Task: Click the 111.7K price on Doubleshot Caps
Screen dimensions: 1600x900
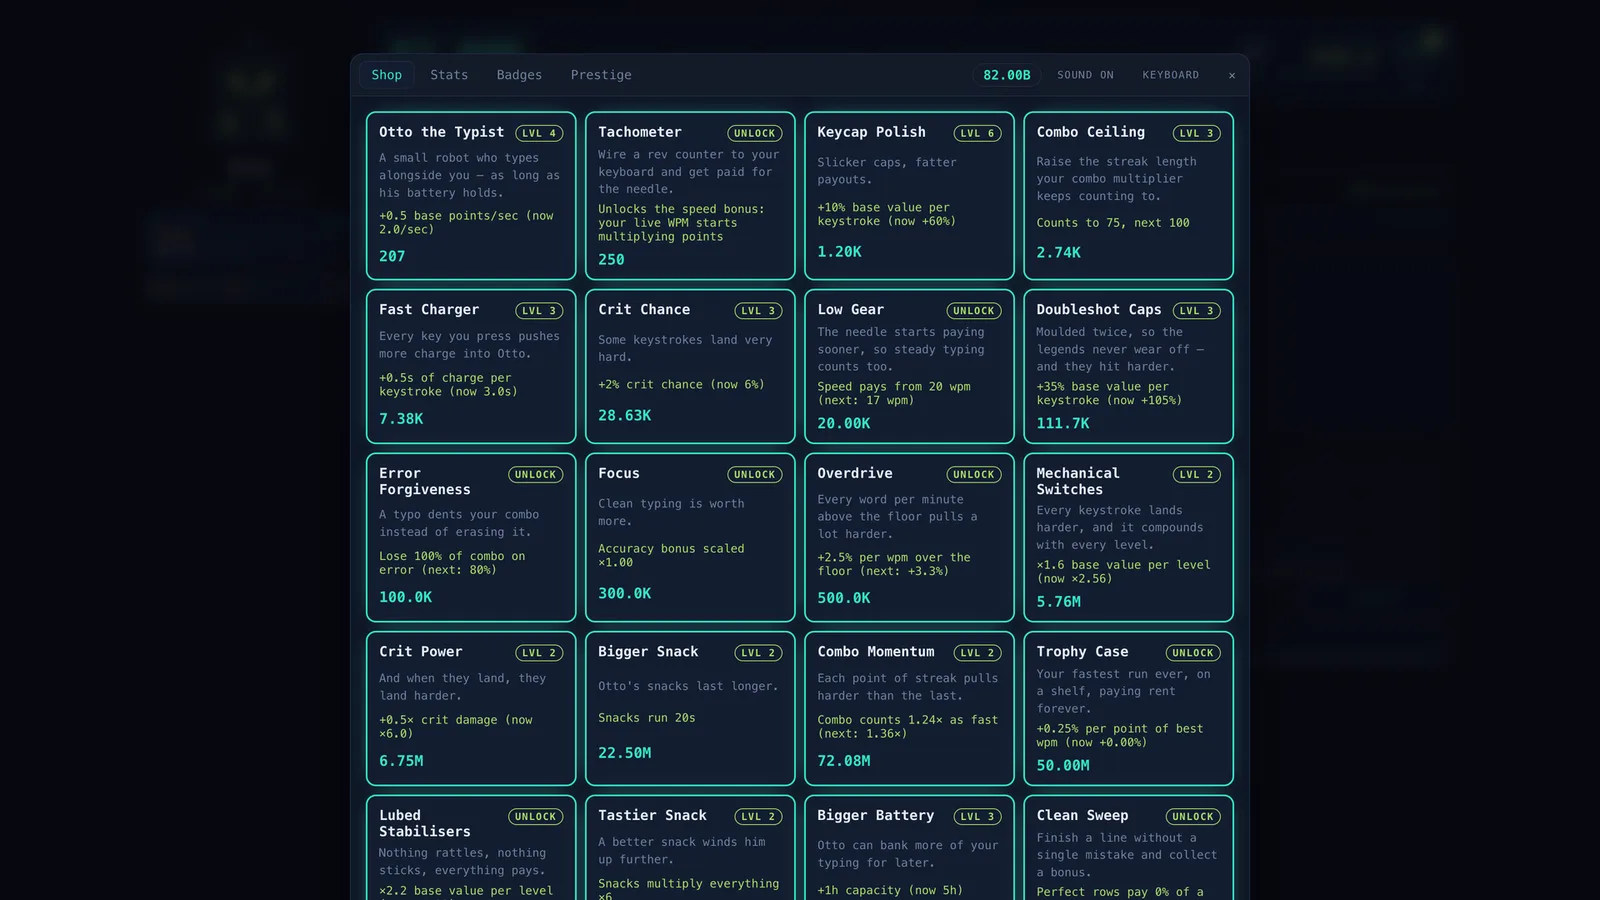Action: [x=1063, y=424]
